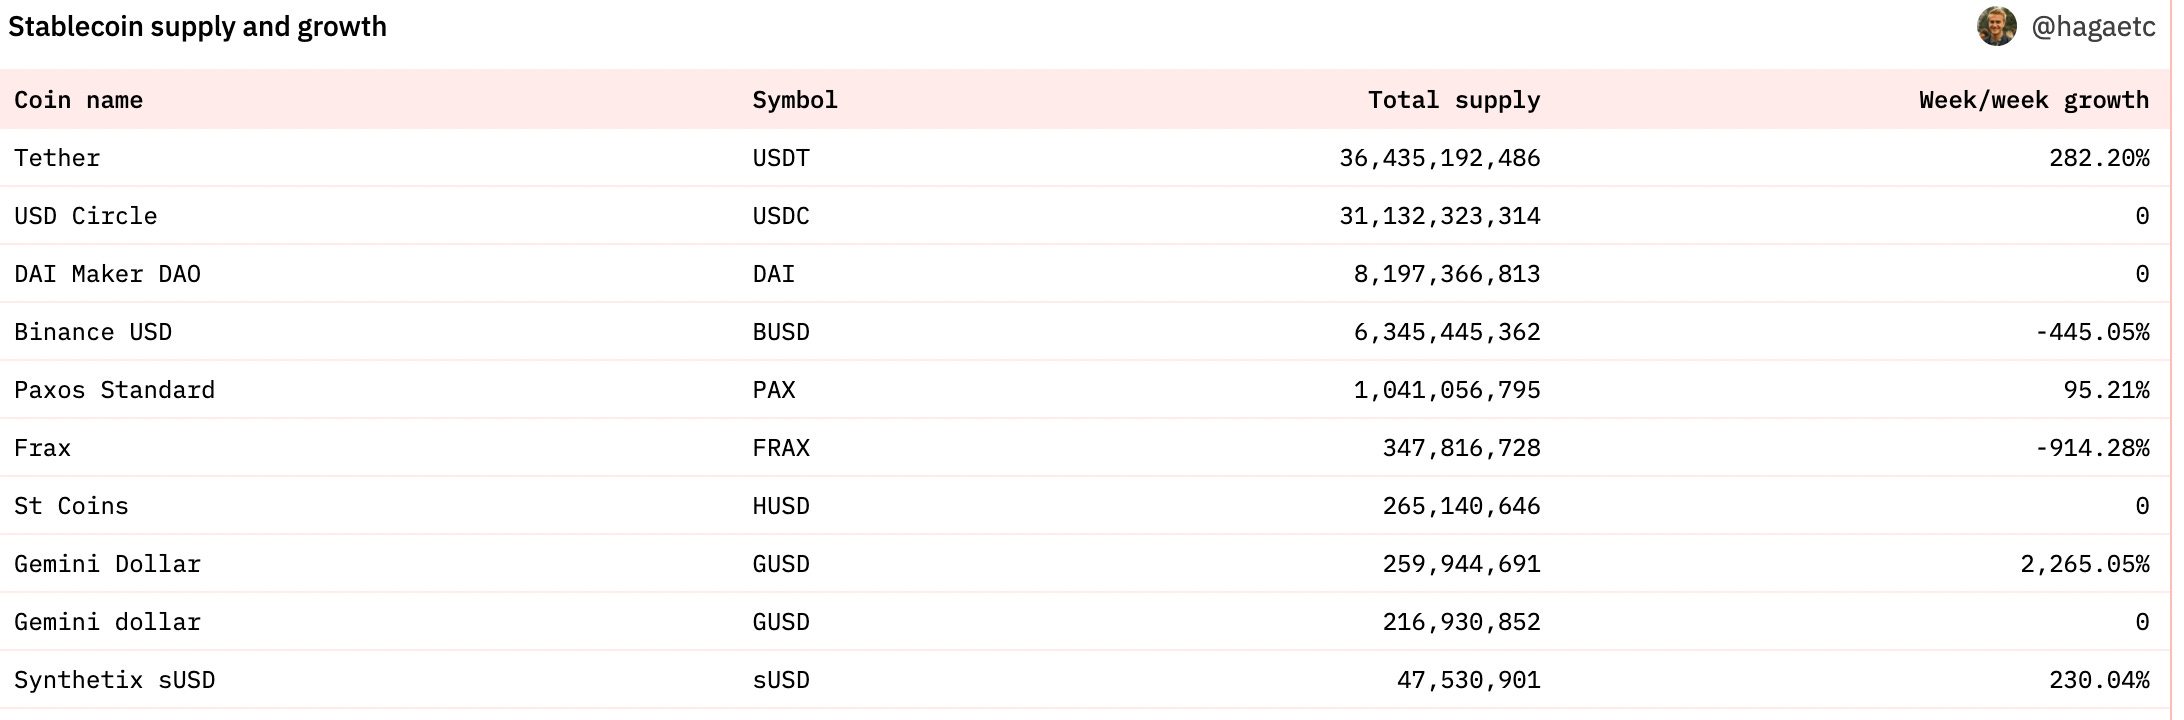Click the Stablecoin supply and growth title
Image resolution: width=2184 pixels, height=720 pixels.
click(x=197, y=27)
